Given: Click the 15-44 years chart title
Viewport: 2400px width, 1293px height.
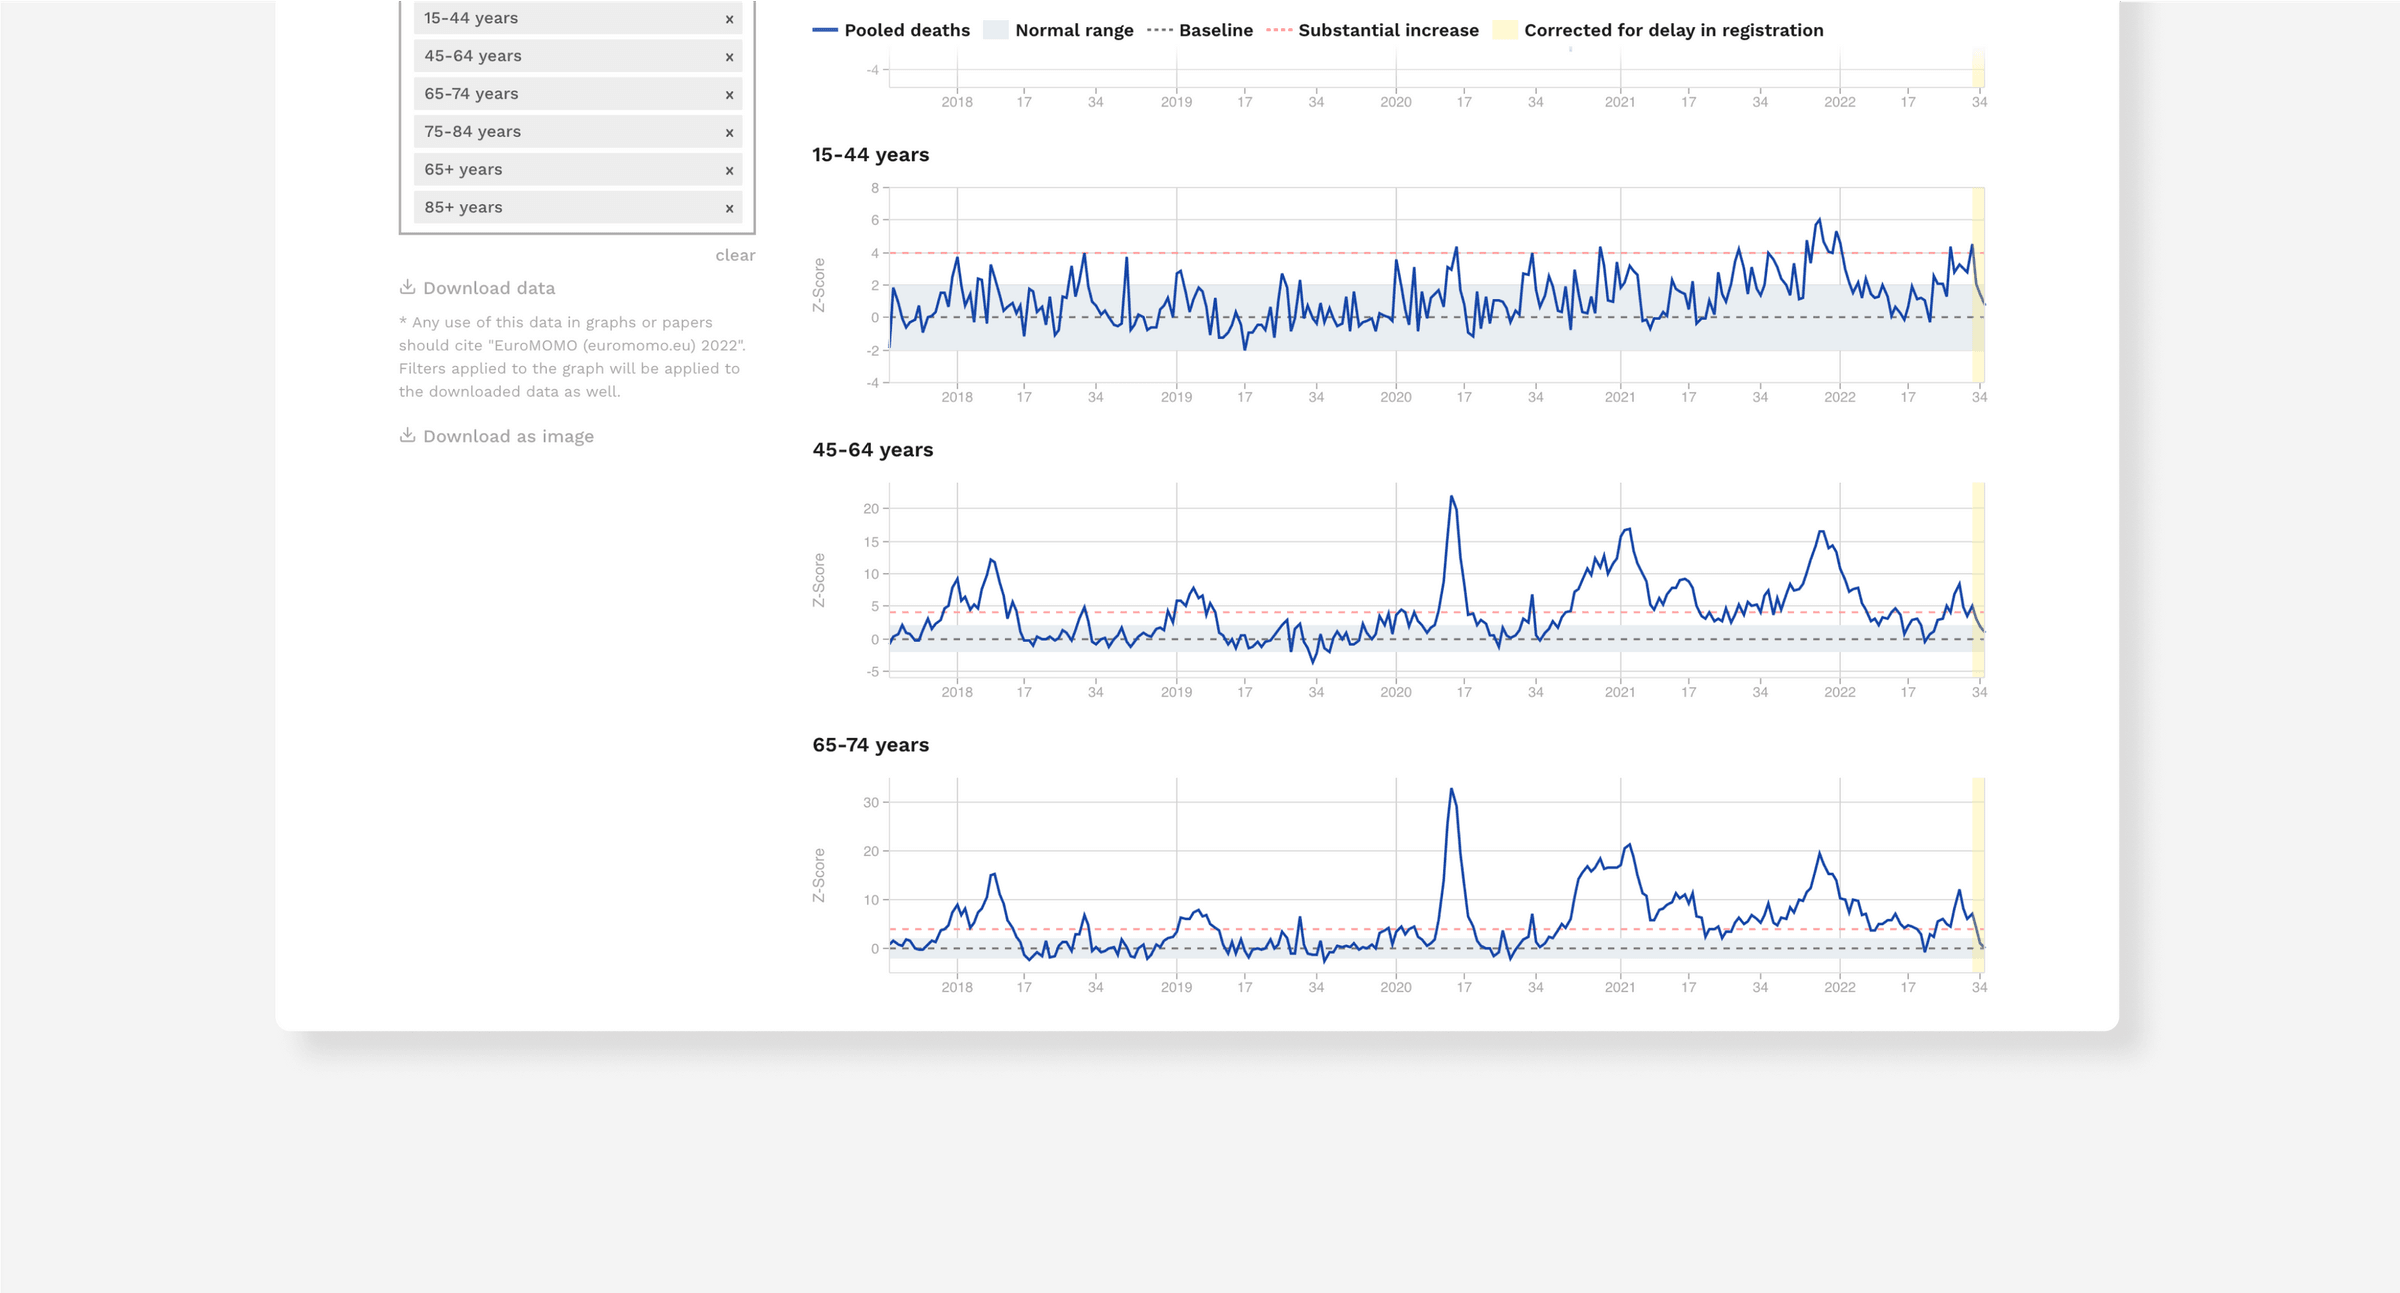Looking at the screenshot, I should click(x=870, y=155).
